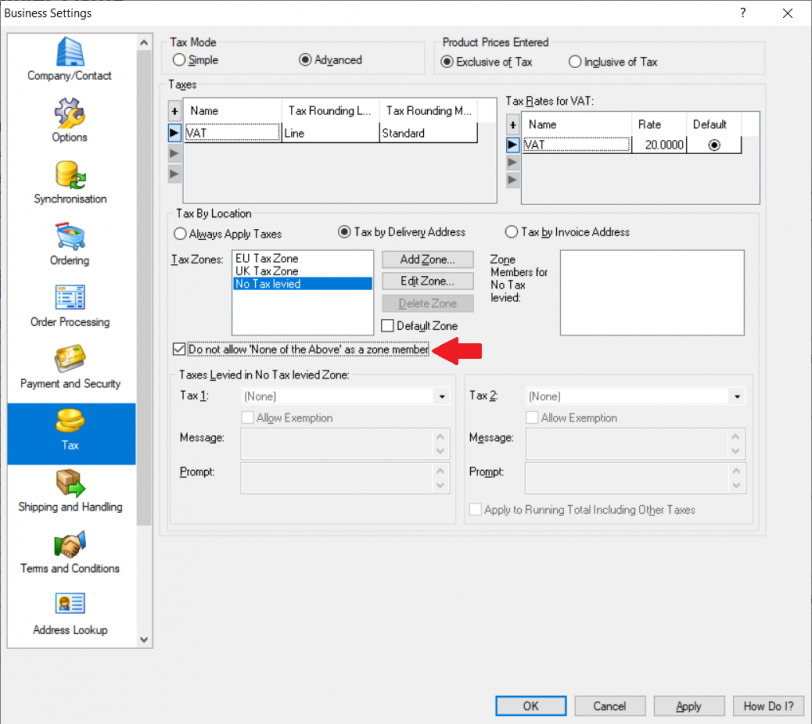Expand the Tax 2 dropdown

(737, 397)
